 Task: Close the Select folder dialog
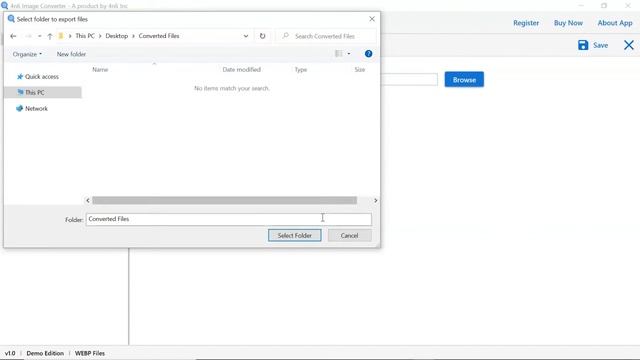pos(372,19)
